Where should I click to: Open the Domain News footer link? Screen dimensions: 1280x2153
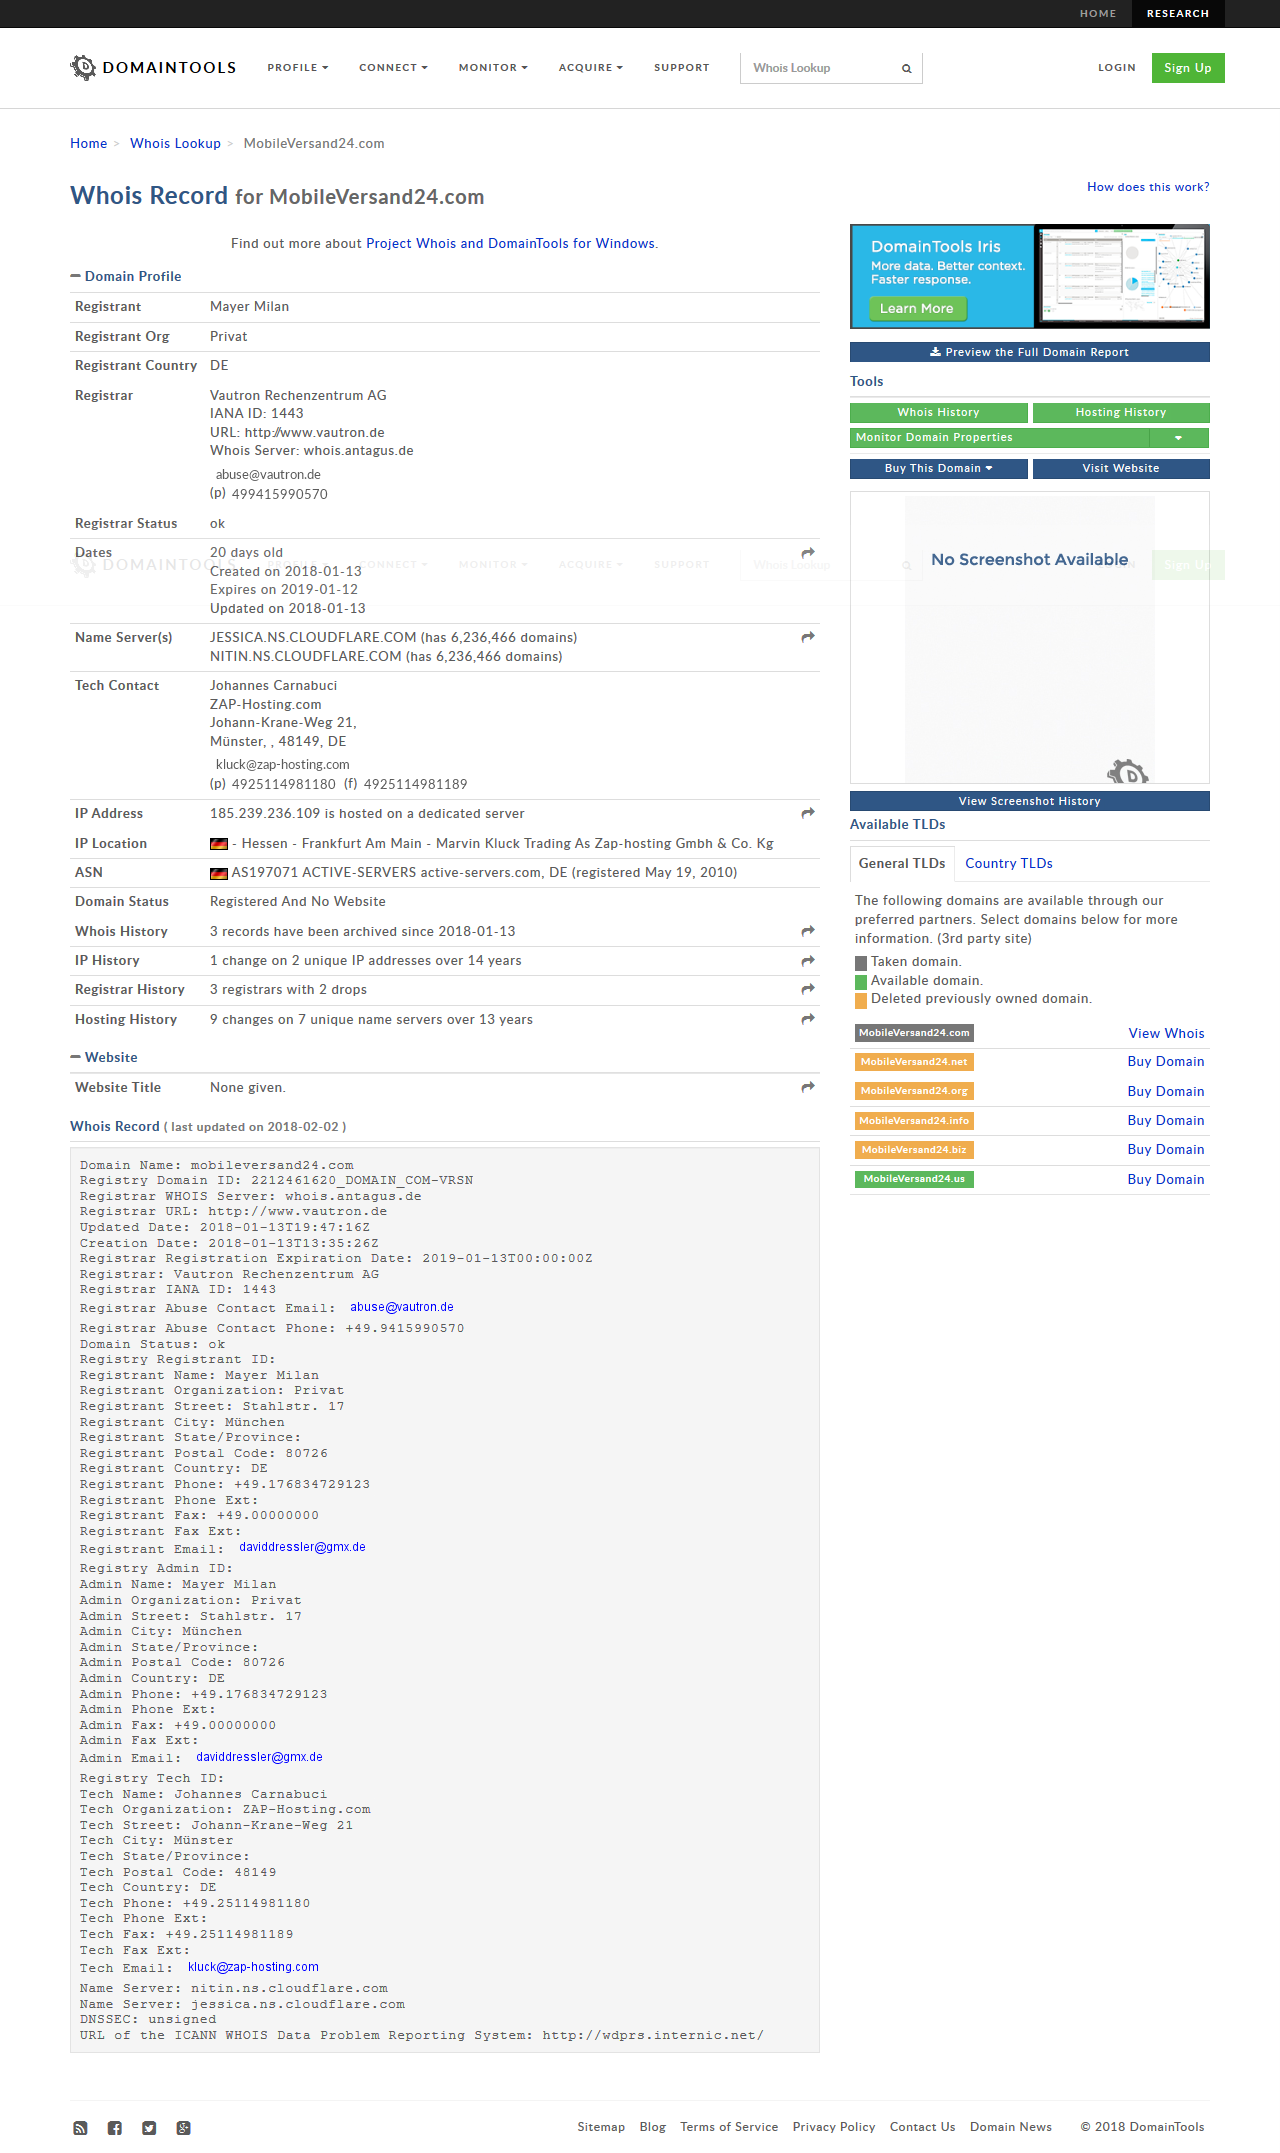(x=1011, y=2127)
